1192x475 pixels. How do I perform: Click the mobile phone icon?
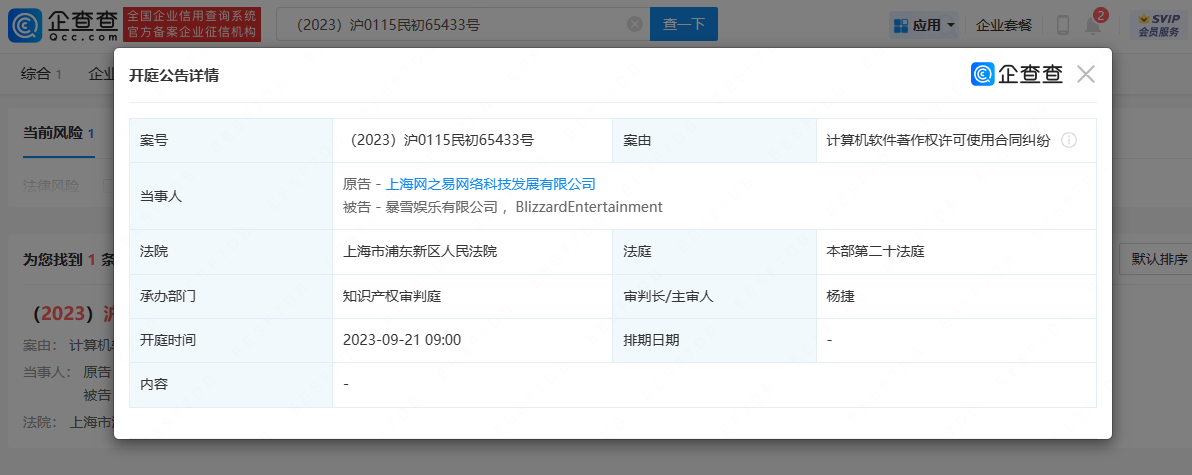coord(1063,25)
